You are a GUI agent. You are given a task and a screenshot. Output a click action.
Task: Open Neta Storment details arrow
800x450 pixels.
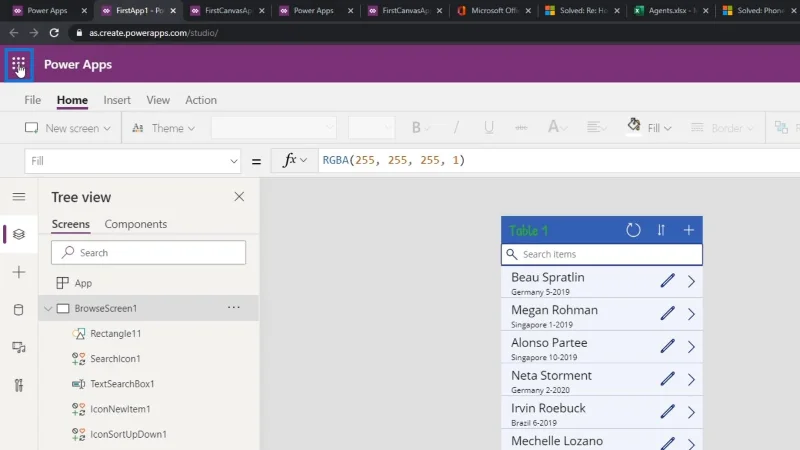691,380
